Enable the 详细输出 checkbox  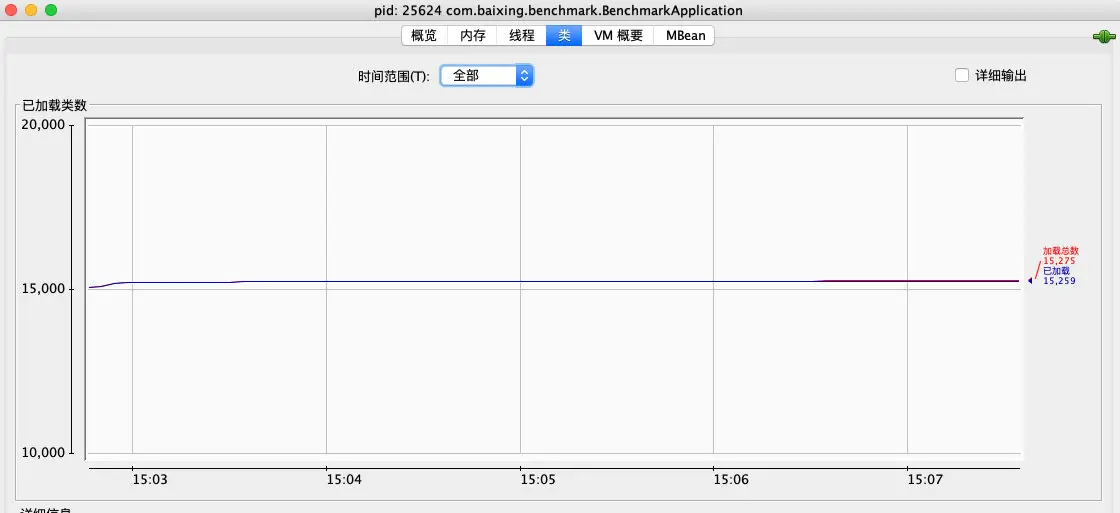coord(962,75)
